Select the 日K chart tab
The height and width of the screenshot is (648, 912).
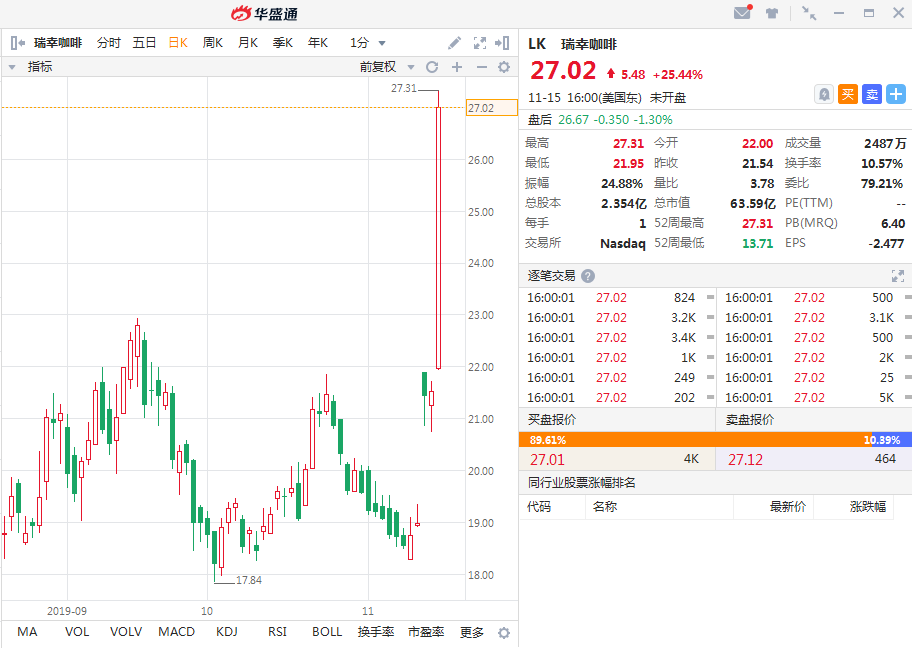178,43
